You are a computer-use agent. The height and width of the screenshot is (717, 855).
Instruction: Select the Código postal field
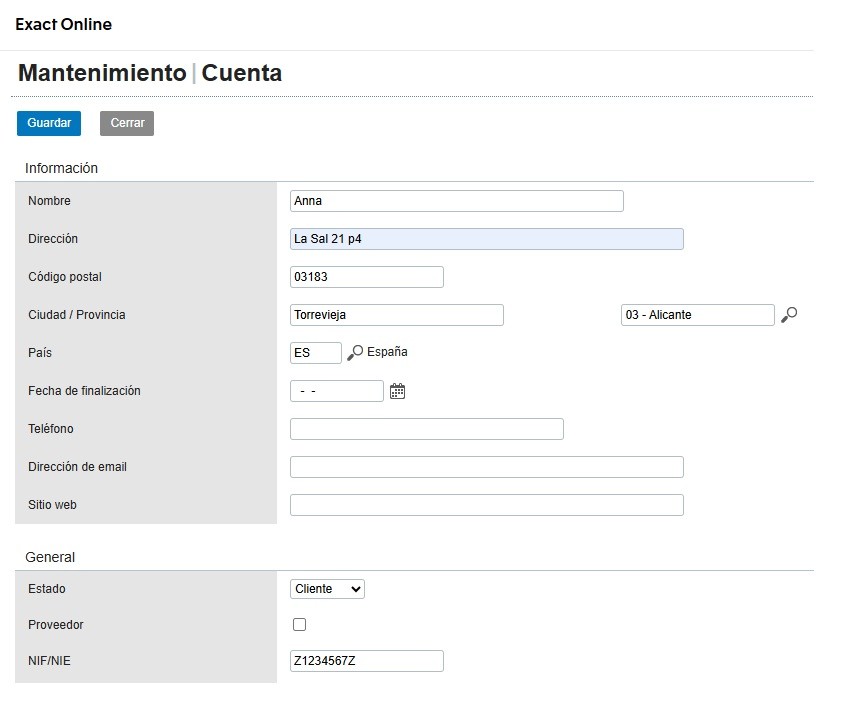click(x=366, y=277)
